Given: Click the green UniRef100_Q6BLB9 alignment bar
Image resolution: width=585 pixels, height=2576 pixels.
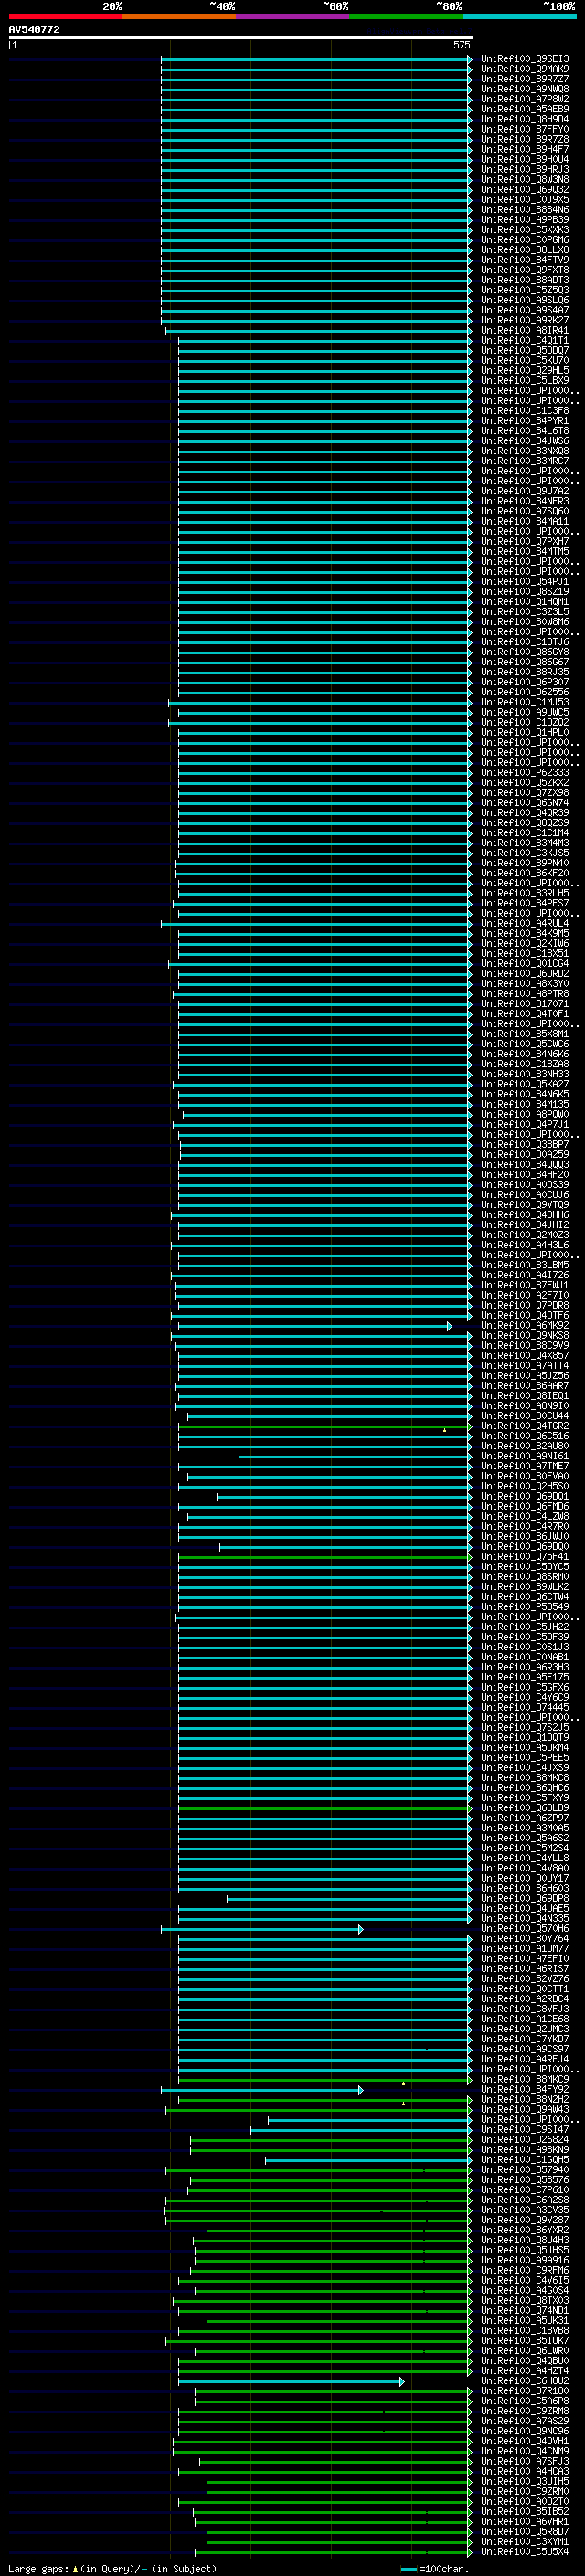Looking at the screenshot, I should point(325,1808).
